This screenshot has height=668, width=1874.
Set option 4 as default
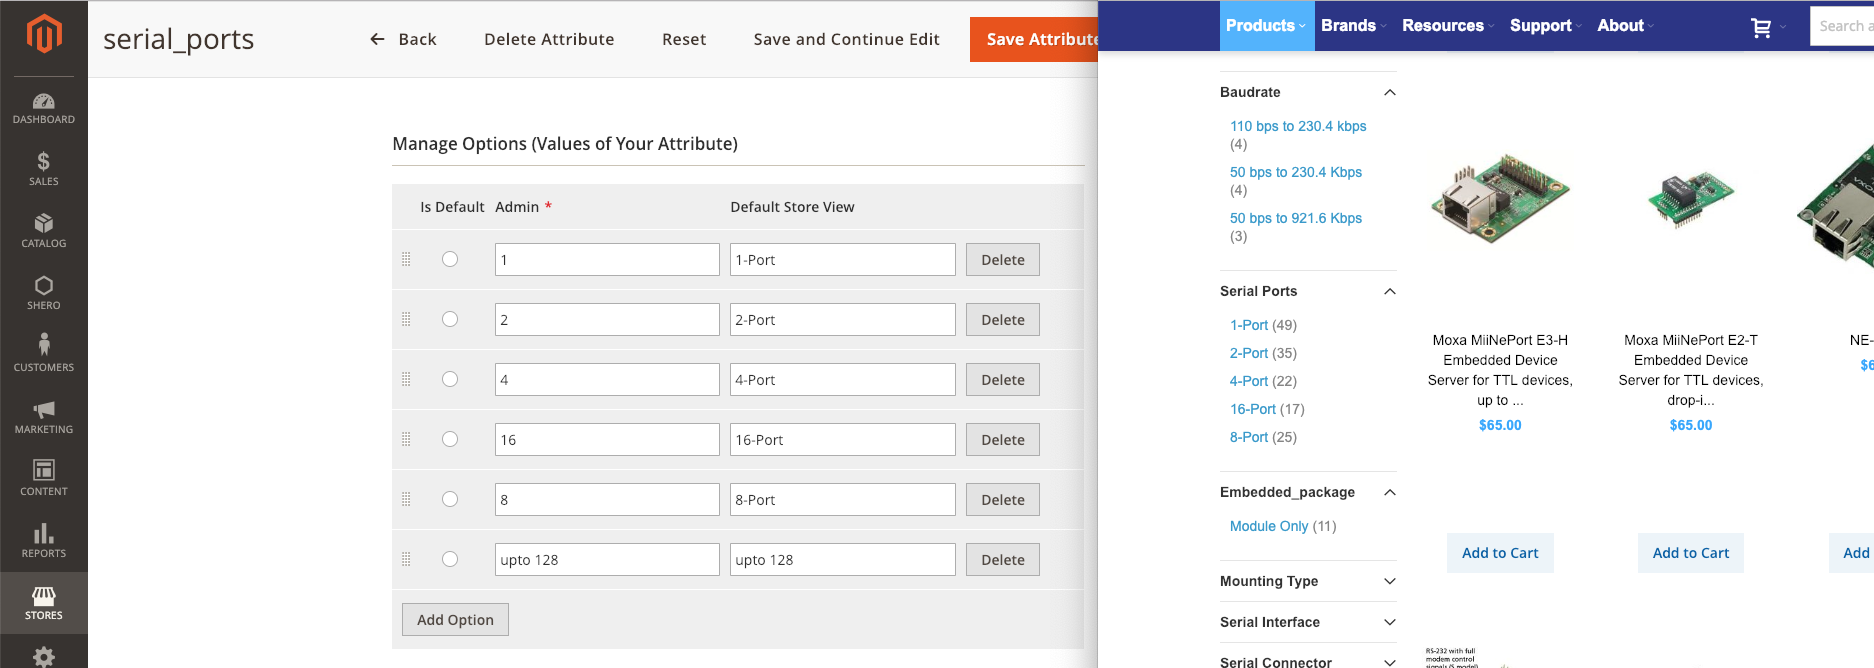(x=450, y=379)
